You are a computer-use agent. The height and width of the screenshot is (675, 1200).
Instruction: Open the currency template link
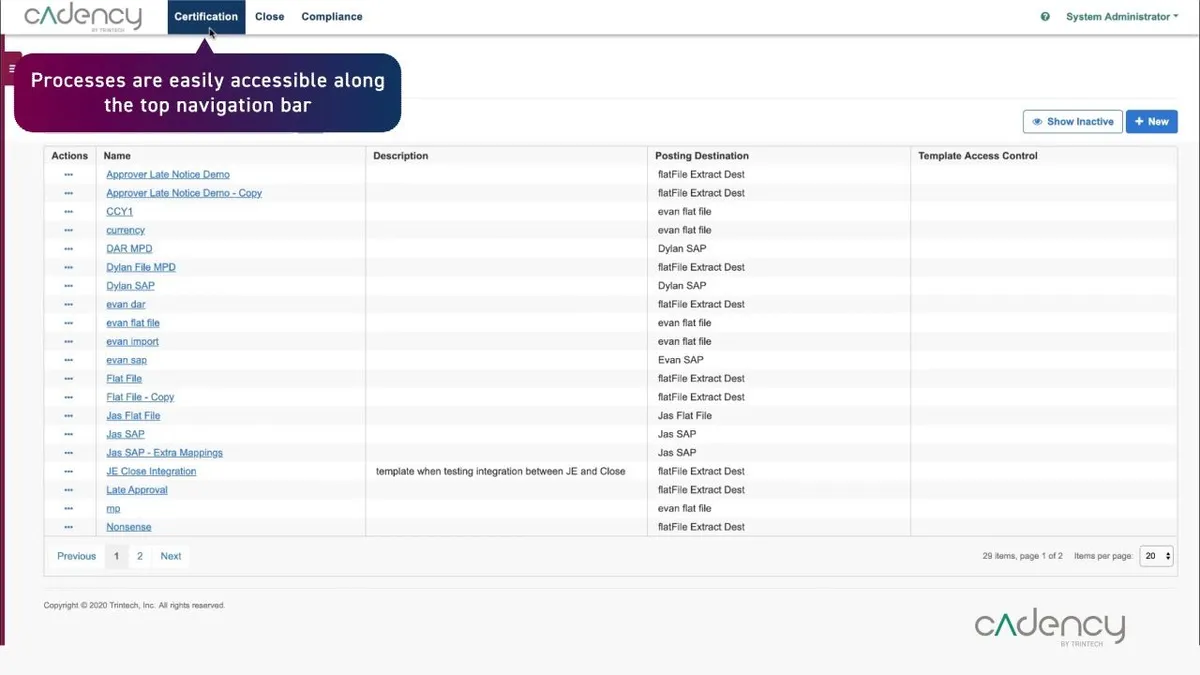pyautogui.click(x=125, y=230)
